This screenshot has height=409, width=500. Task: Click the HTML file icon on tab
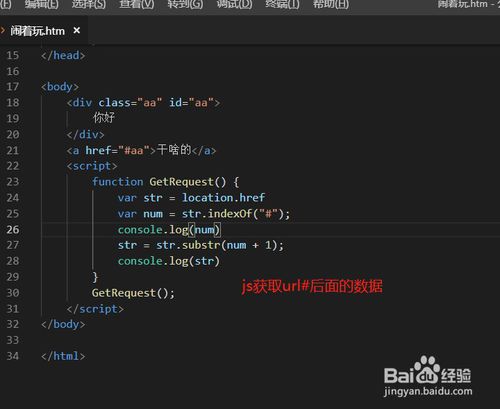[3, 31]
